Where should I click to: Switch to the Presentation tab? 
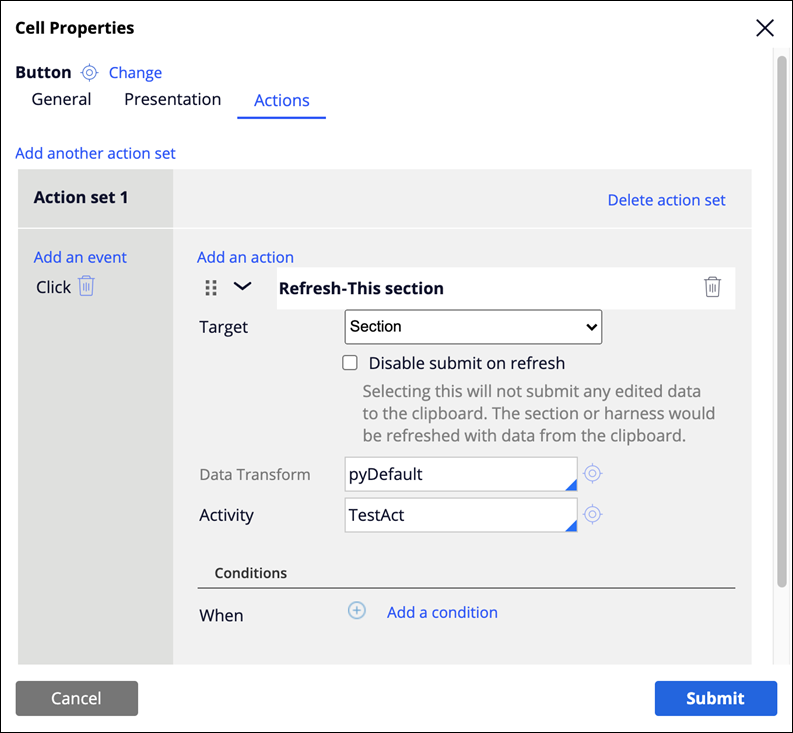click(x=172, y=99)
